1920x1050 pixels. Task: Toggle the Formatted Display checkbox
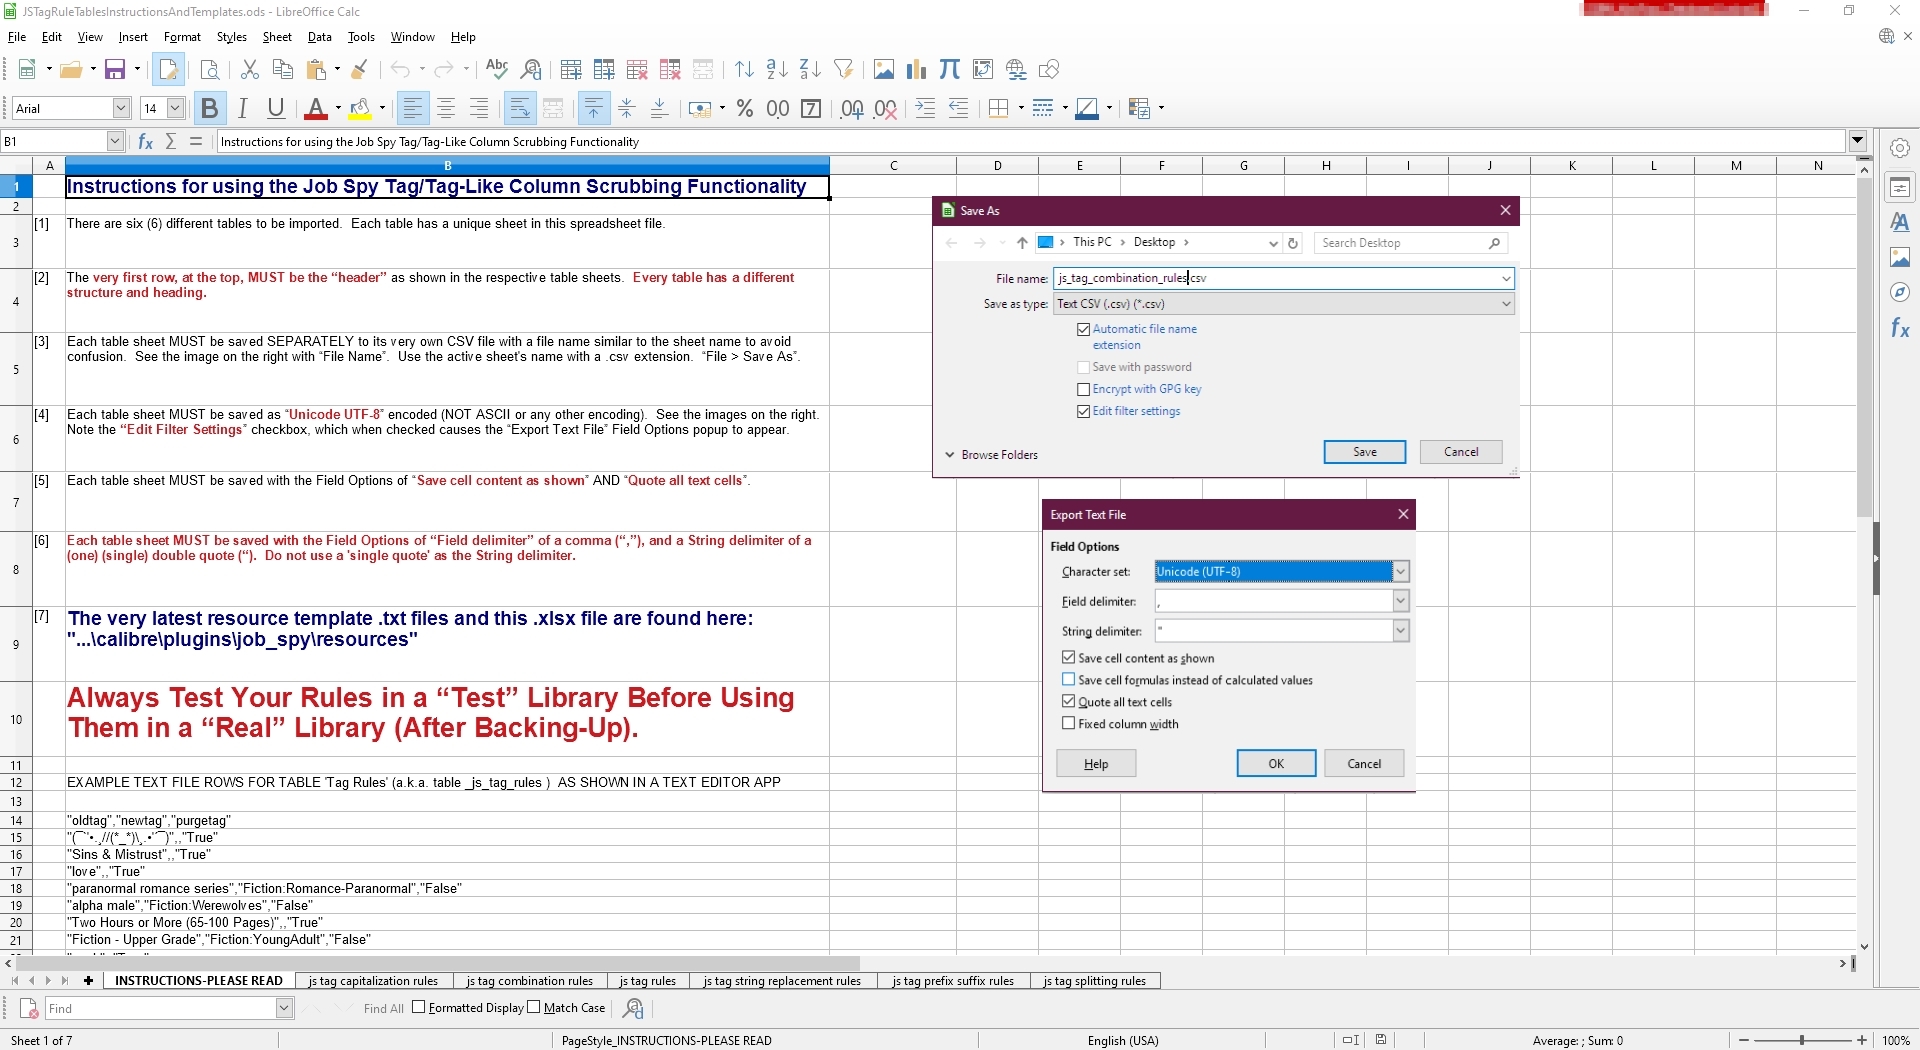point(419,1008)
